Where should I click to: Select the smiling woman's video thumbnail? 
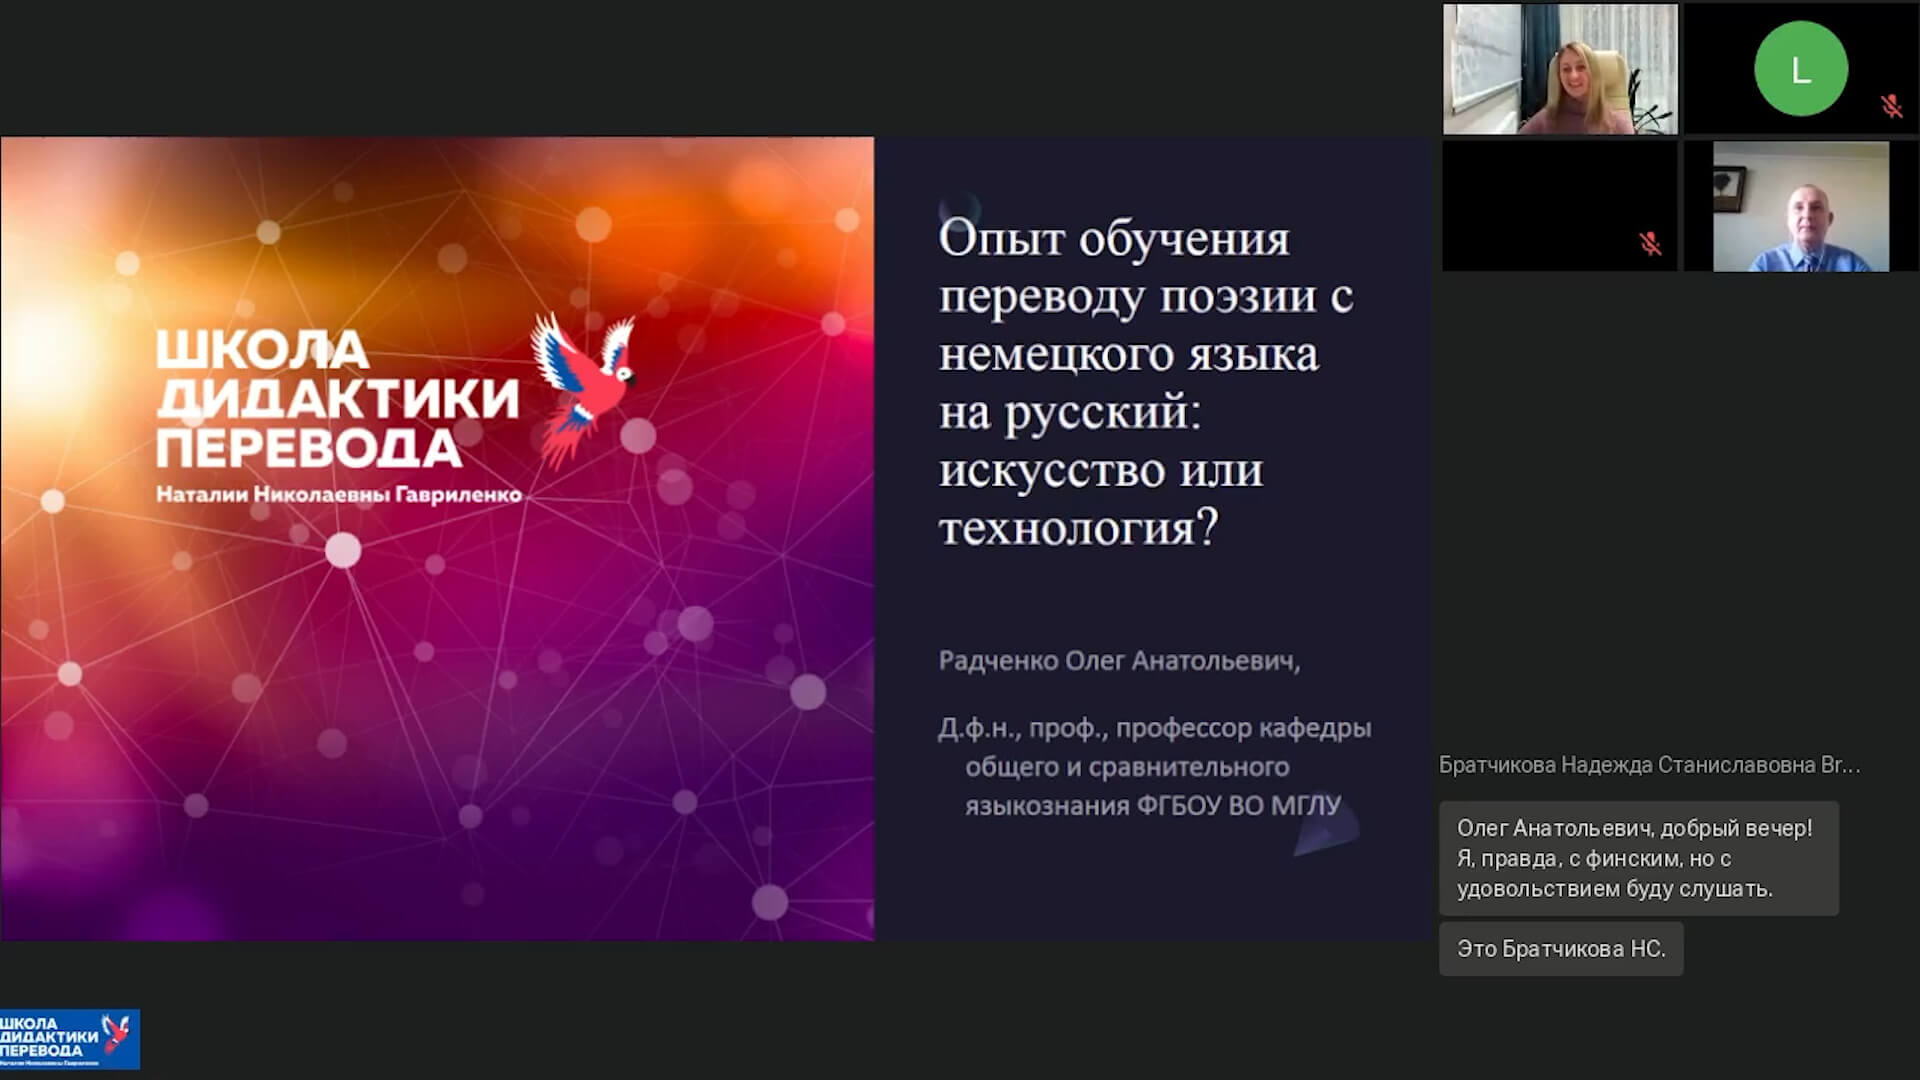pos(1559,69)
